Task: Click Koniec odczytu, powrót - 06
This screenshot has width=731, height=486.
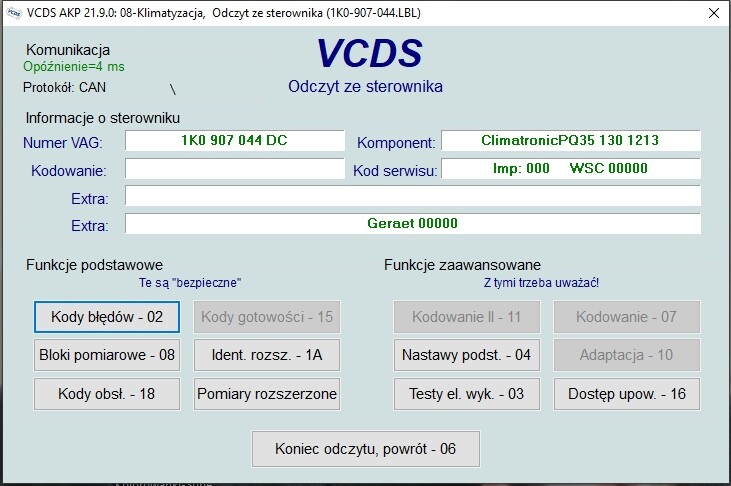Action: 366,449
